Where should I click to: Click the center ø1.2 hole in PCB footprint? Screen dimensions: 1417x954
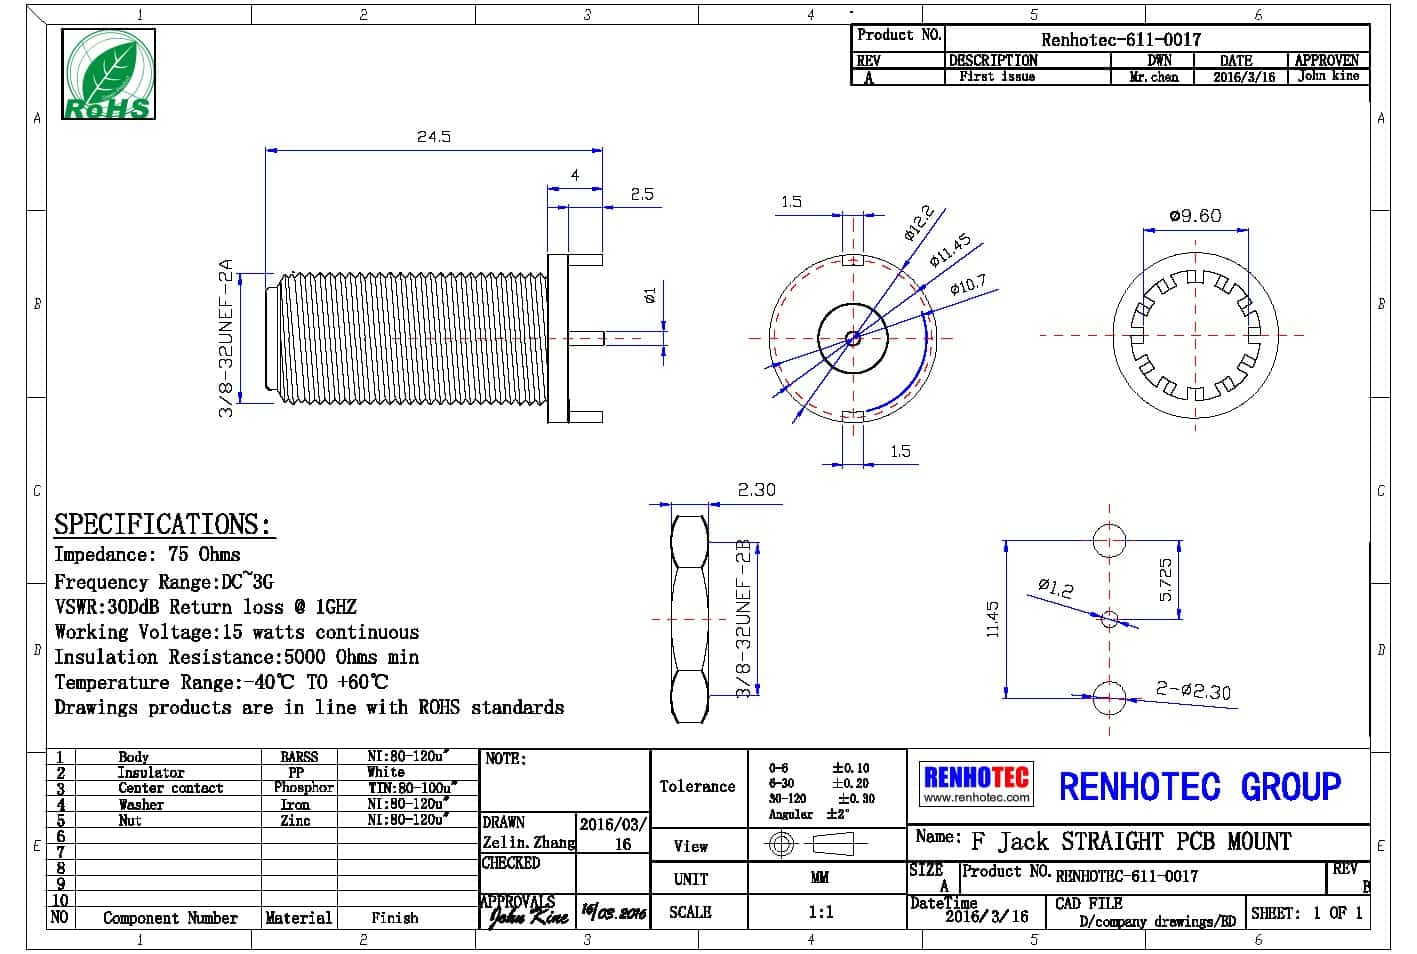(1110, 619)
